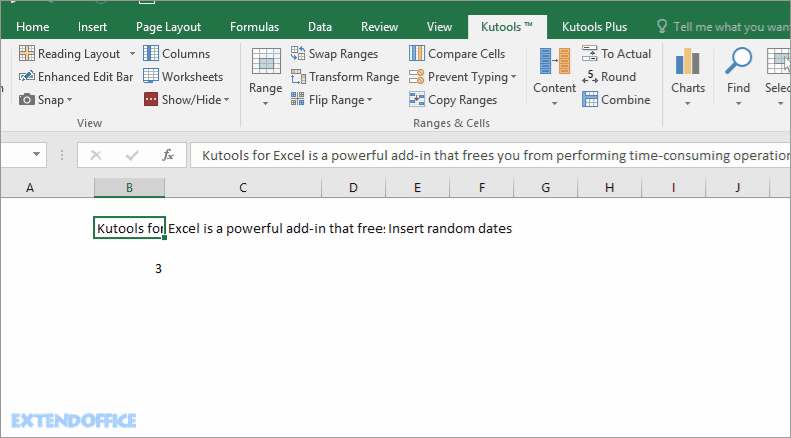Click the Round icon
The height and width of the screenshot is (438, 791).
(x=590, y=77)
